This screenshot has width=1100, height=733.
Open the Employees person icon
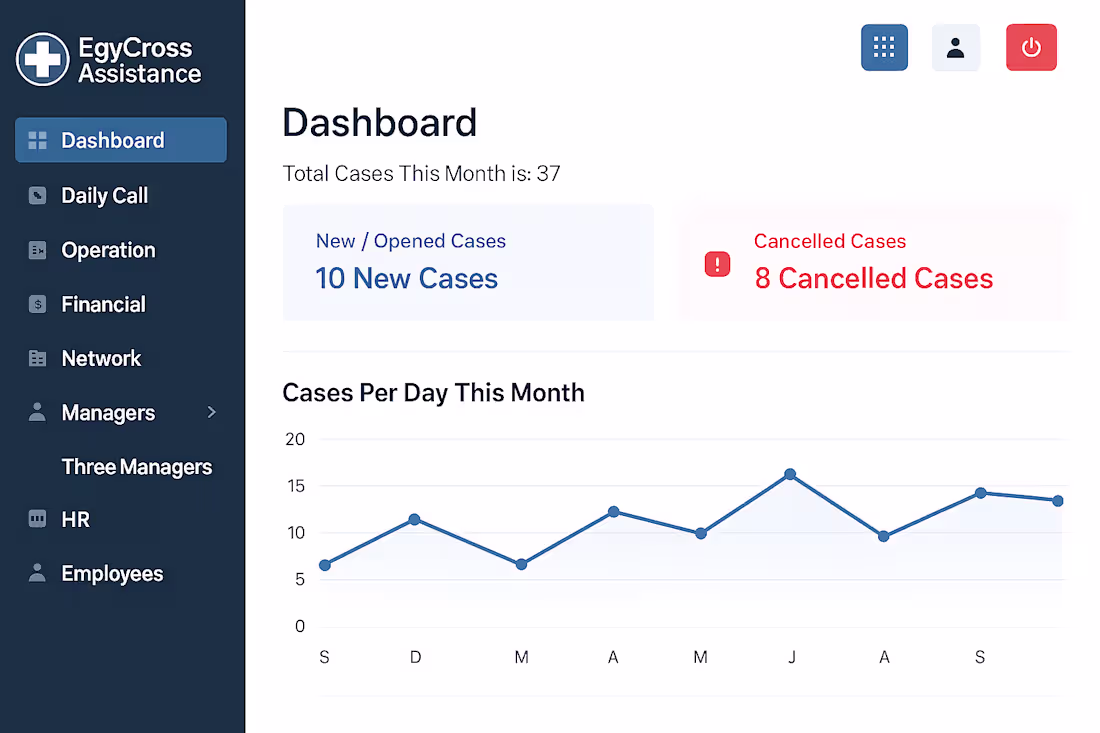pyautogui.click(x=37, y=573)
